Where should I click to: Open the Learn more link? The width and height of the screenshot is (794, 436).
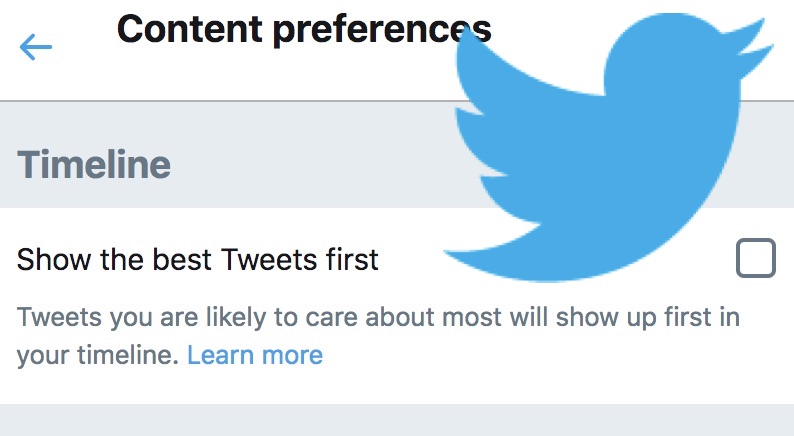[x=255, y=354]
